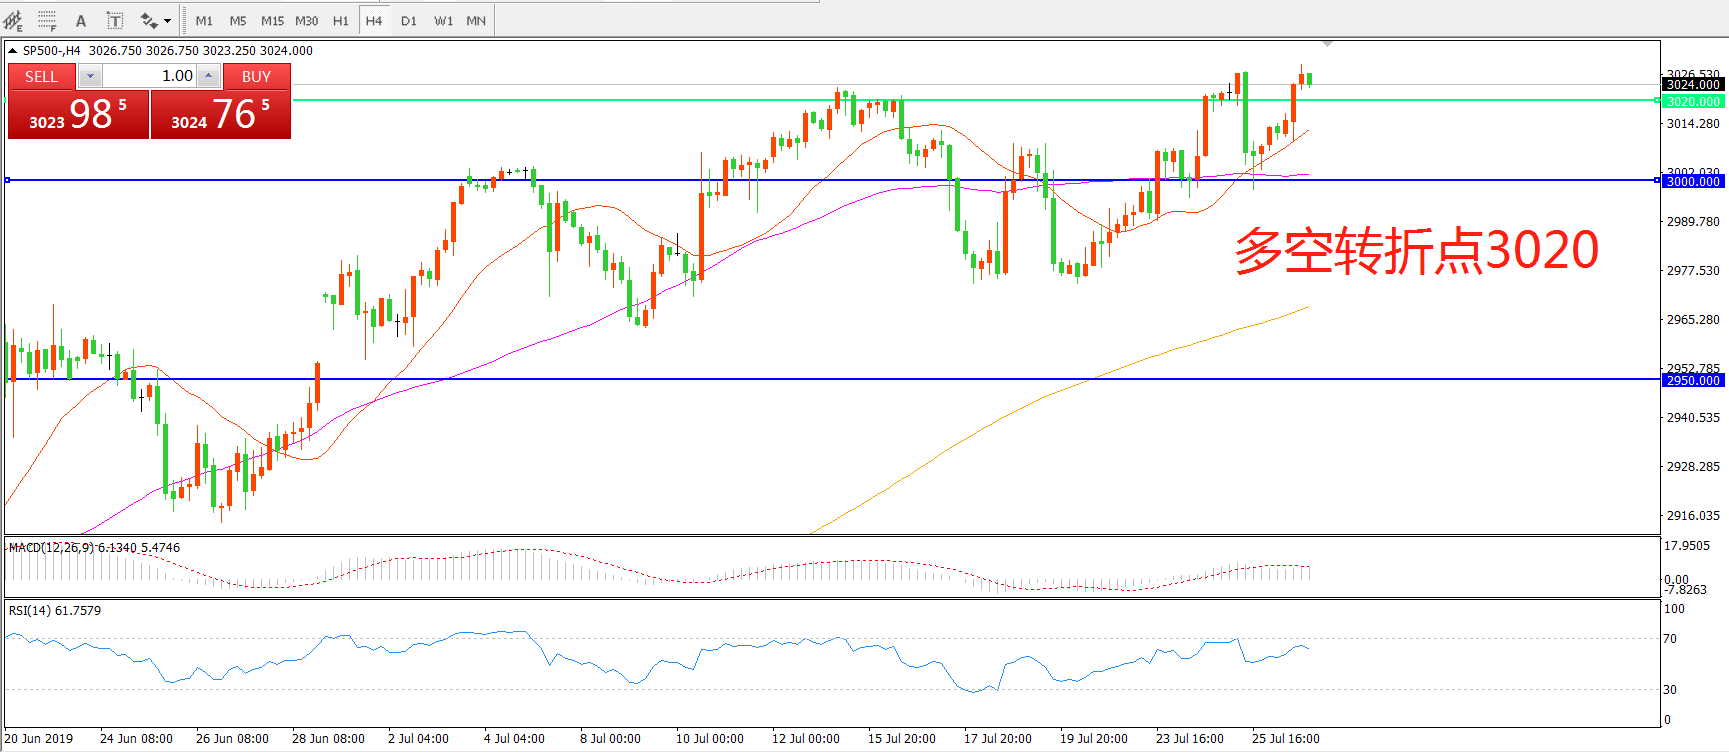Increase lot volume with the up arrow

pyautogui.click(x=208, y=76)
